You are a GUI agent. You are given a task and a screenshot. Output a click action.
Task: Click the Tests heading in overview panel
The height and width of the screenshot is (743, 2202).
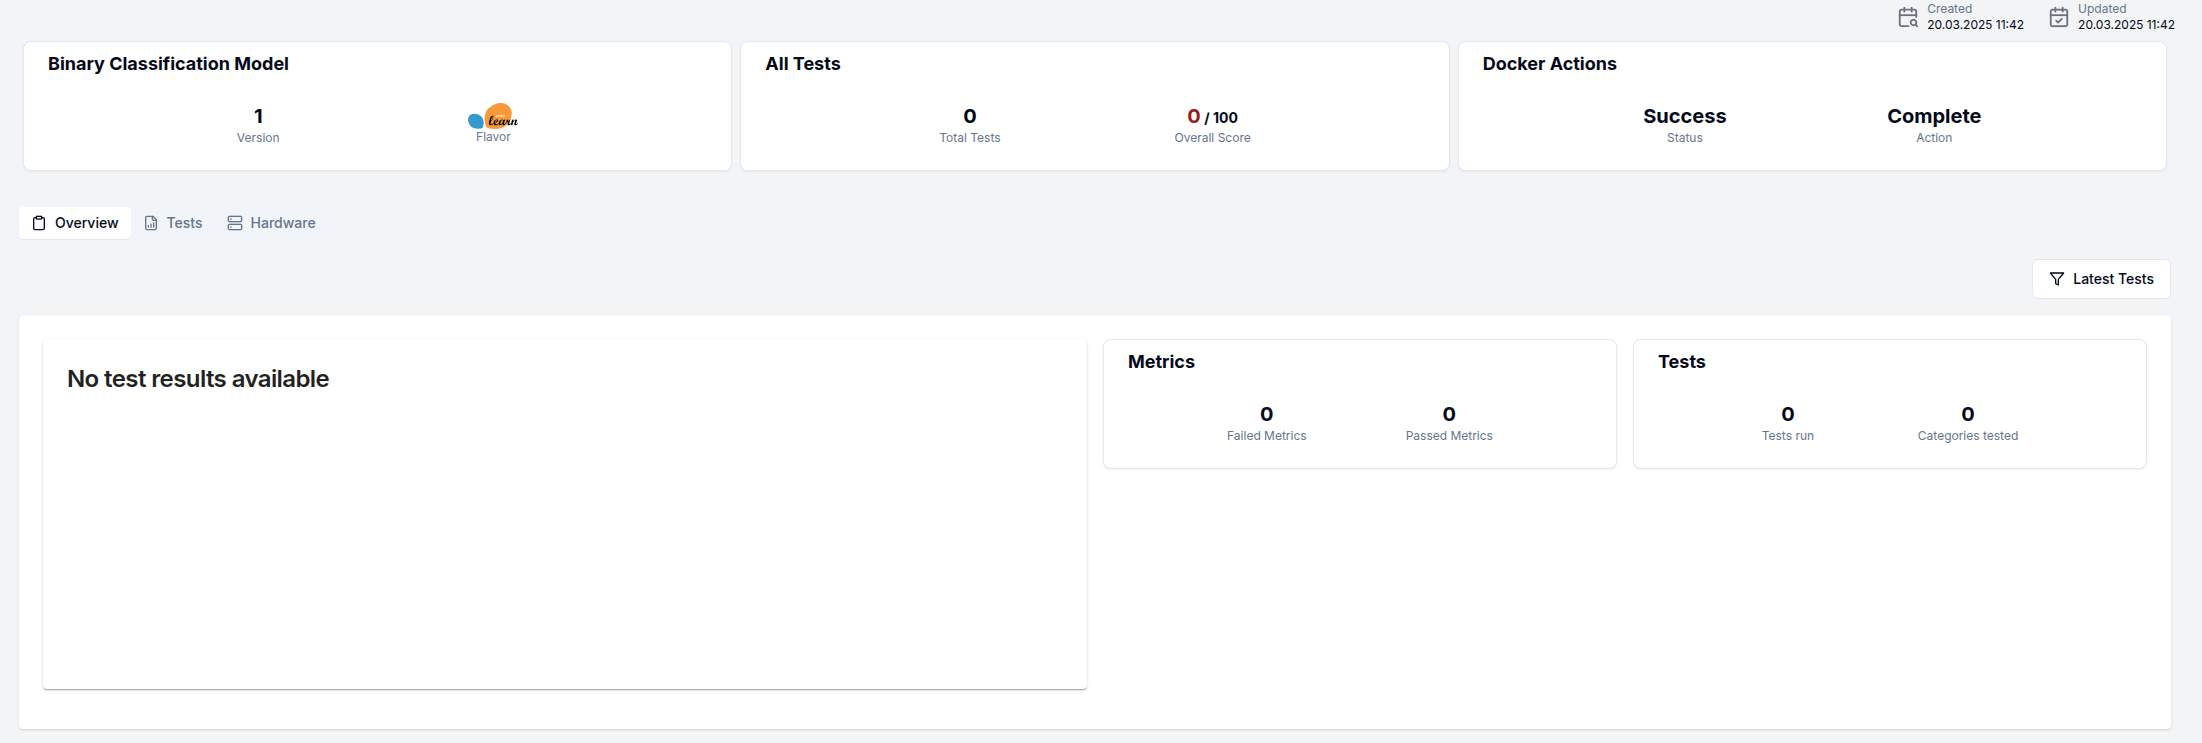1681,362
